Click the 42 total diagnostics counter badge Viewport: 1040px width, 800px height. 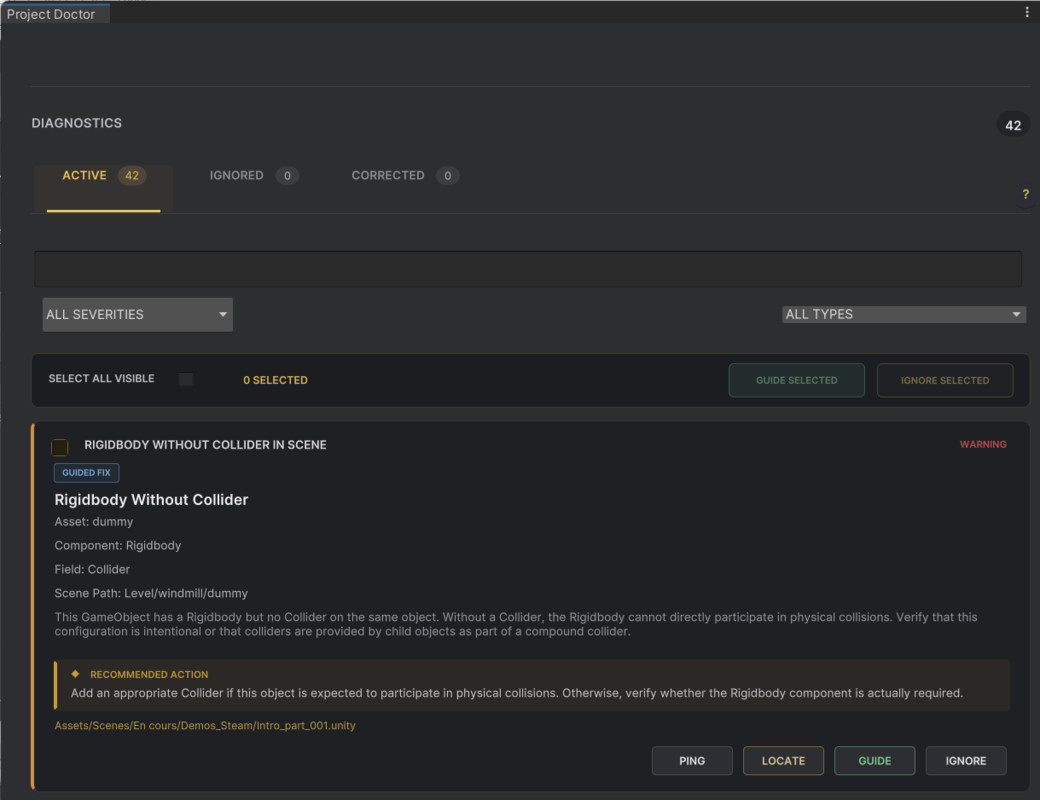point(1013,125)
